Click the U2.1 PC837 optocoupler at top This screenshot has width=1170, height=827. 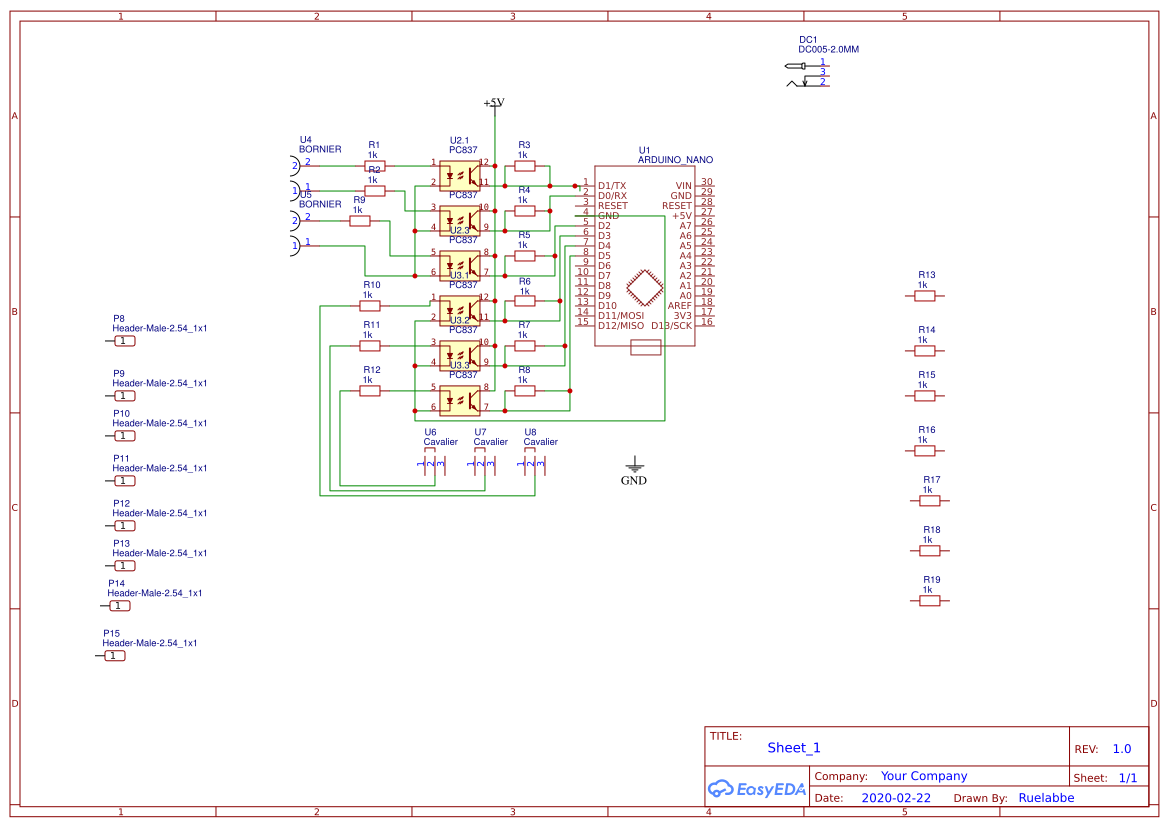tap(460, 172)
